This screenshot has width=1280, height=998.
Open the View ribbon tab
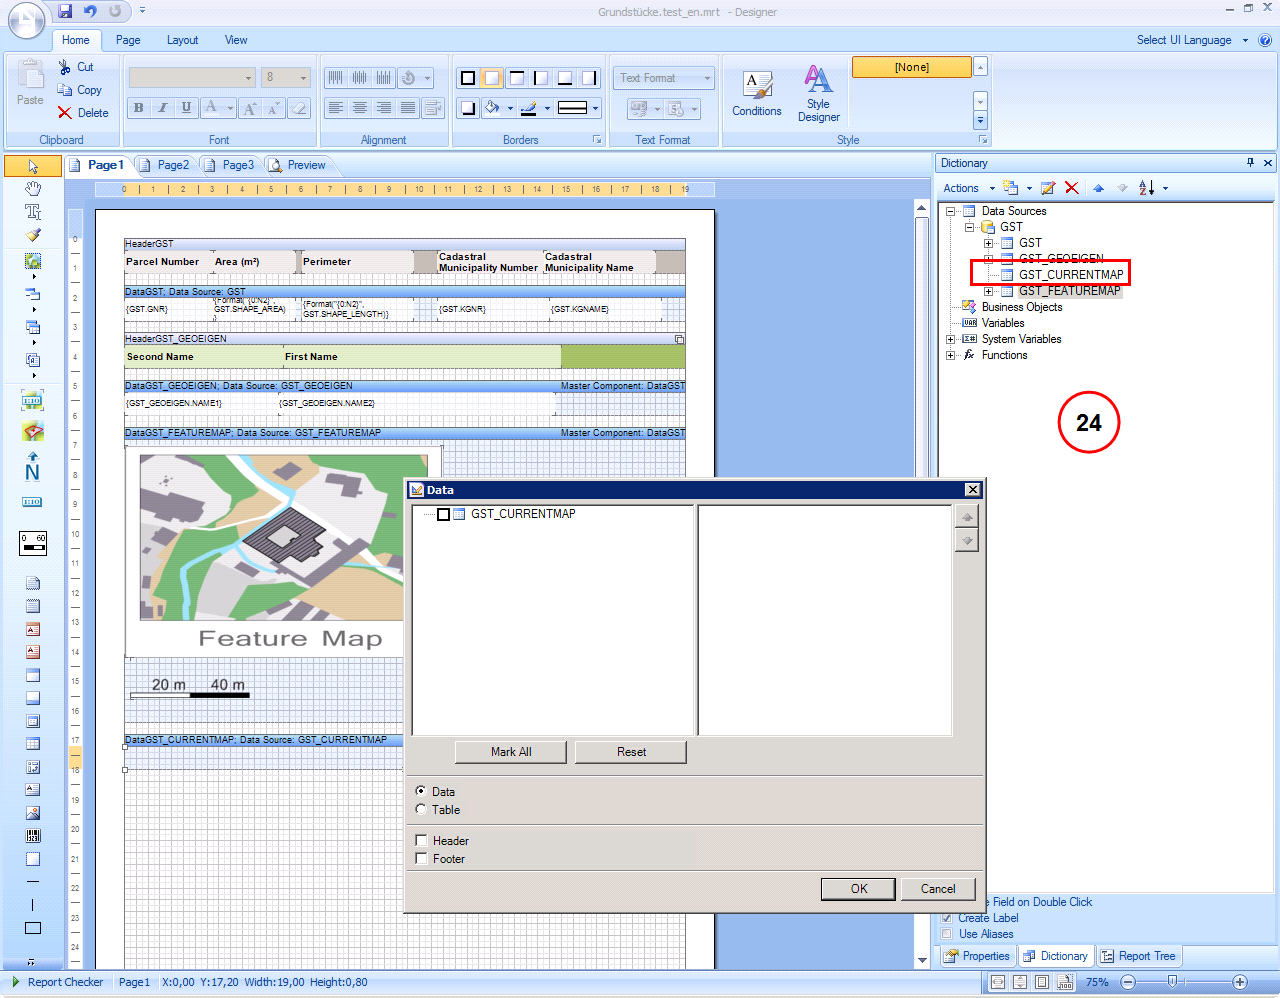(236, 40)
